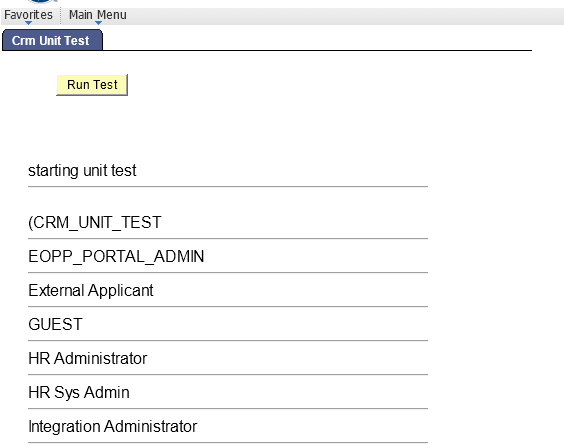Click the word 'Menu' in the navigation bar
The width and height of the screenshot is (564, 447).
(x=112, y=15)
